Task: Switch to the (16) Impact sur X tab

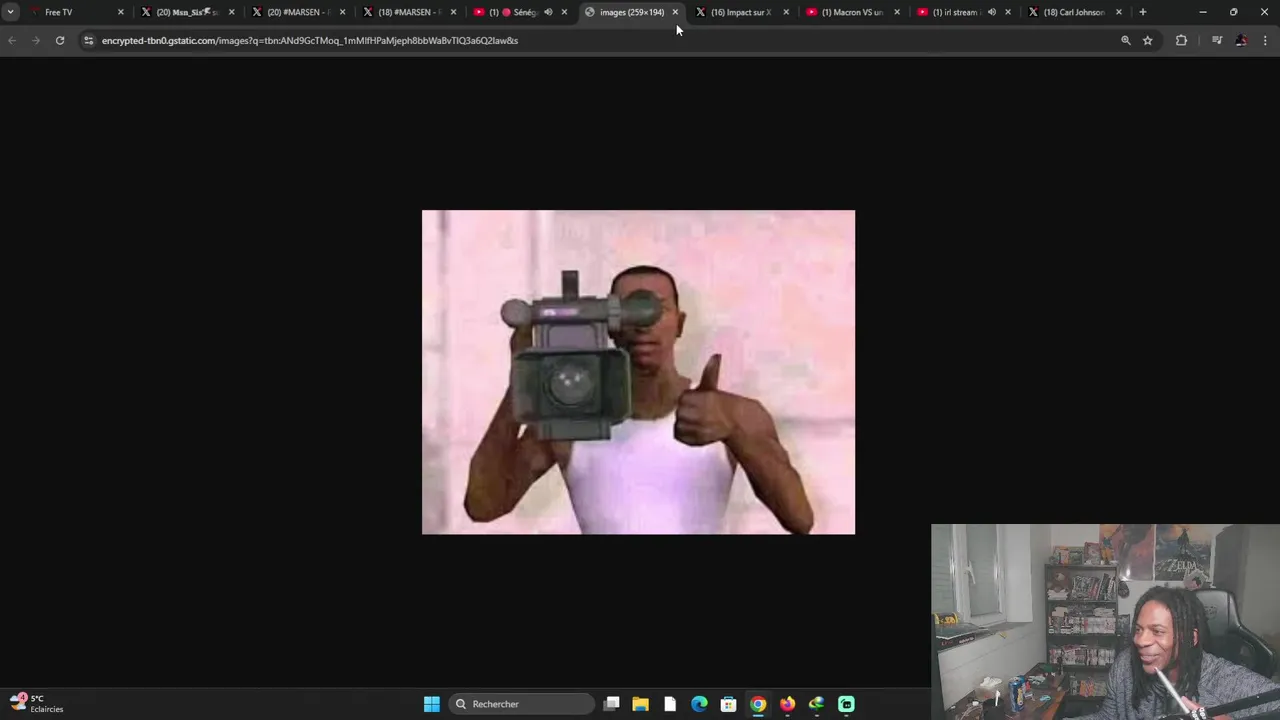Action: pos(740,12)
